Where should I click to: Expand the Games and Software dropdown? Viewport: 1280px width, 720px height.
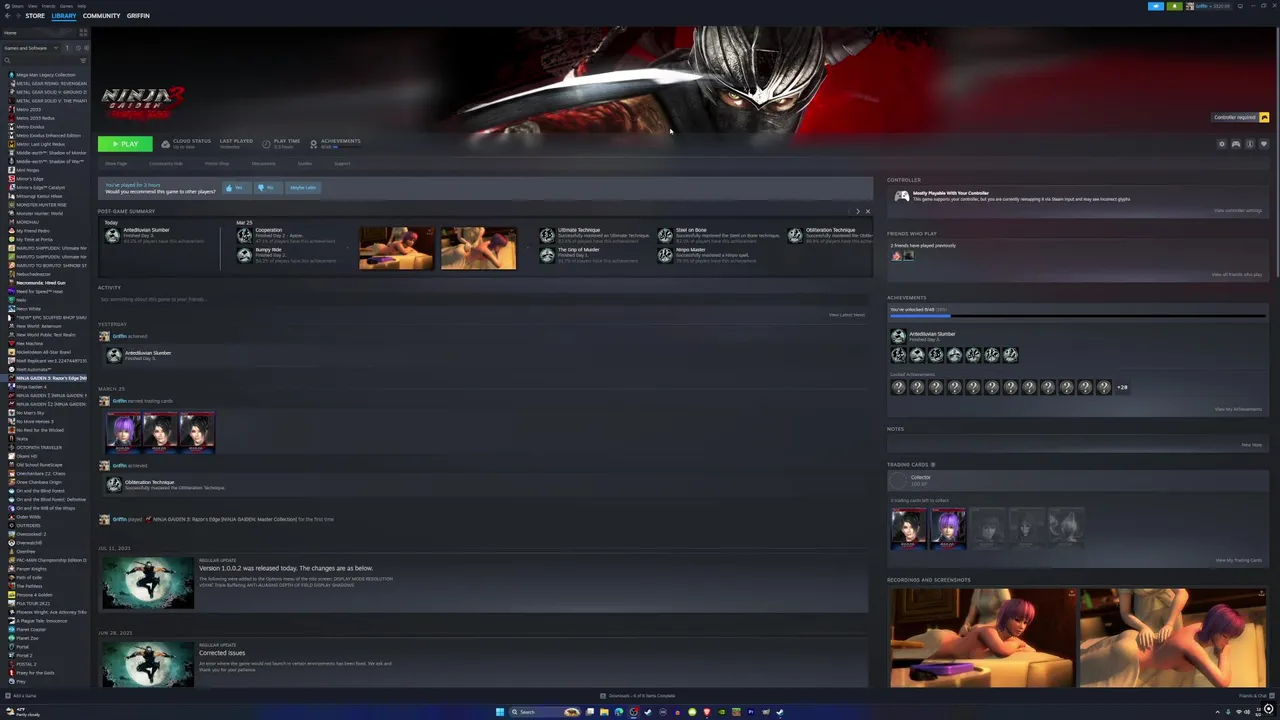[30, 48]
